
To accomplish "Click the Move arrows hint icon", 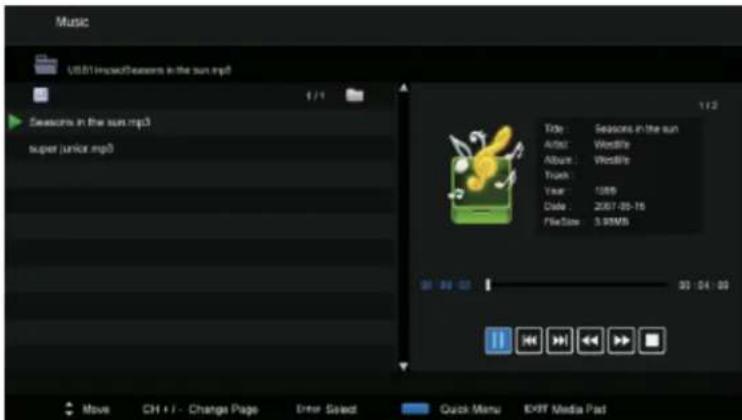I will pos(70,409).
